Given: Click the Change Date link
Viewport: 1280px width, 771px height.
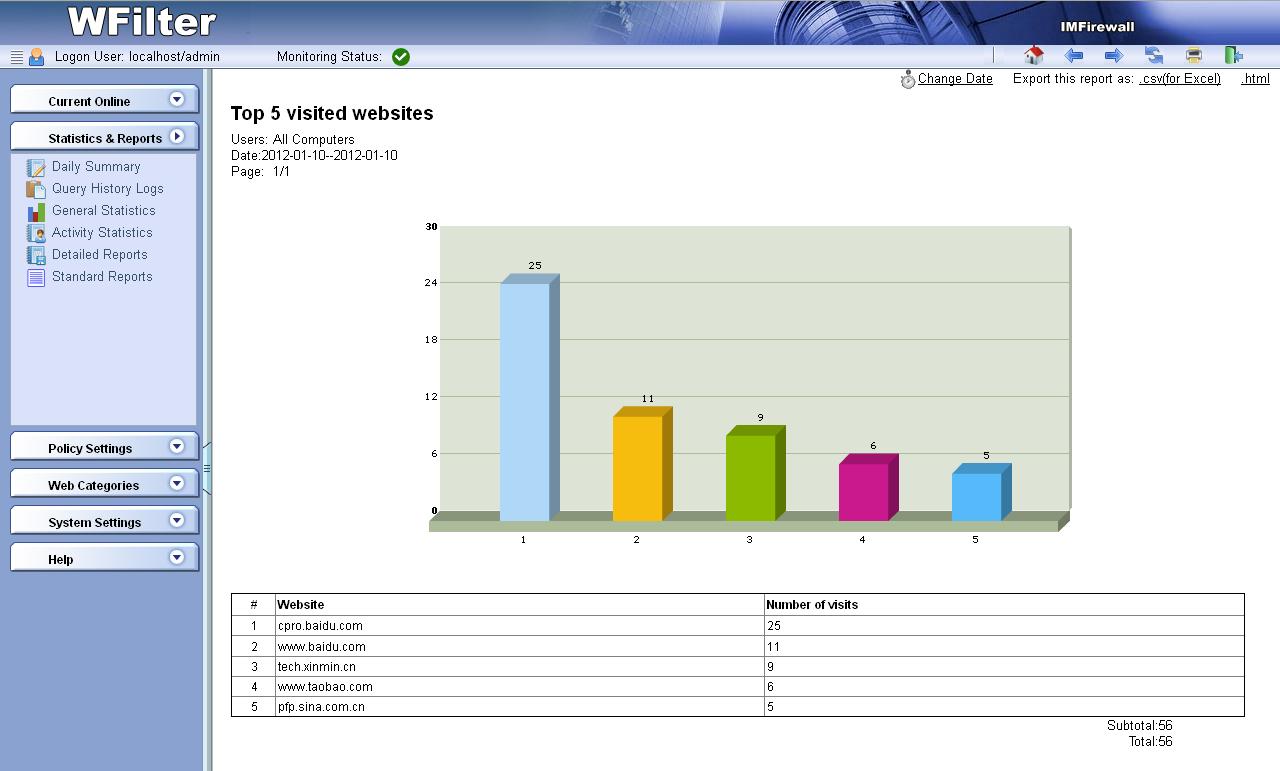Looking at the screenshot, I should [x=955, y=79].
